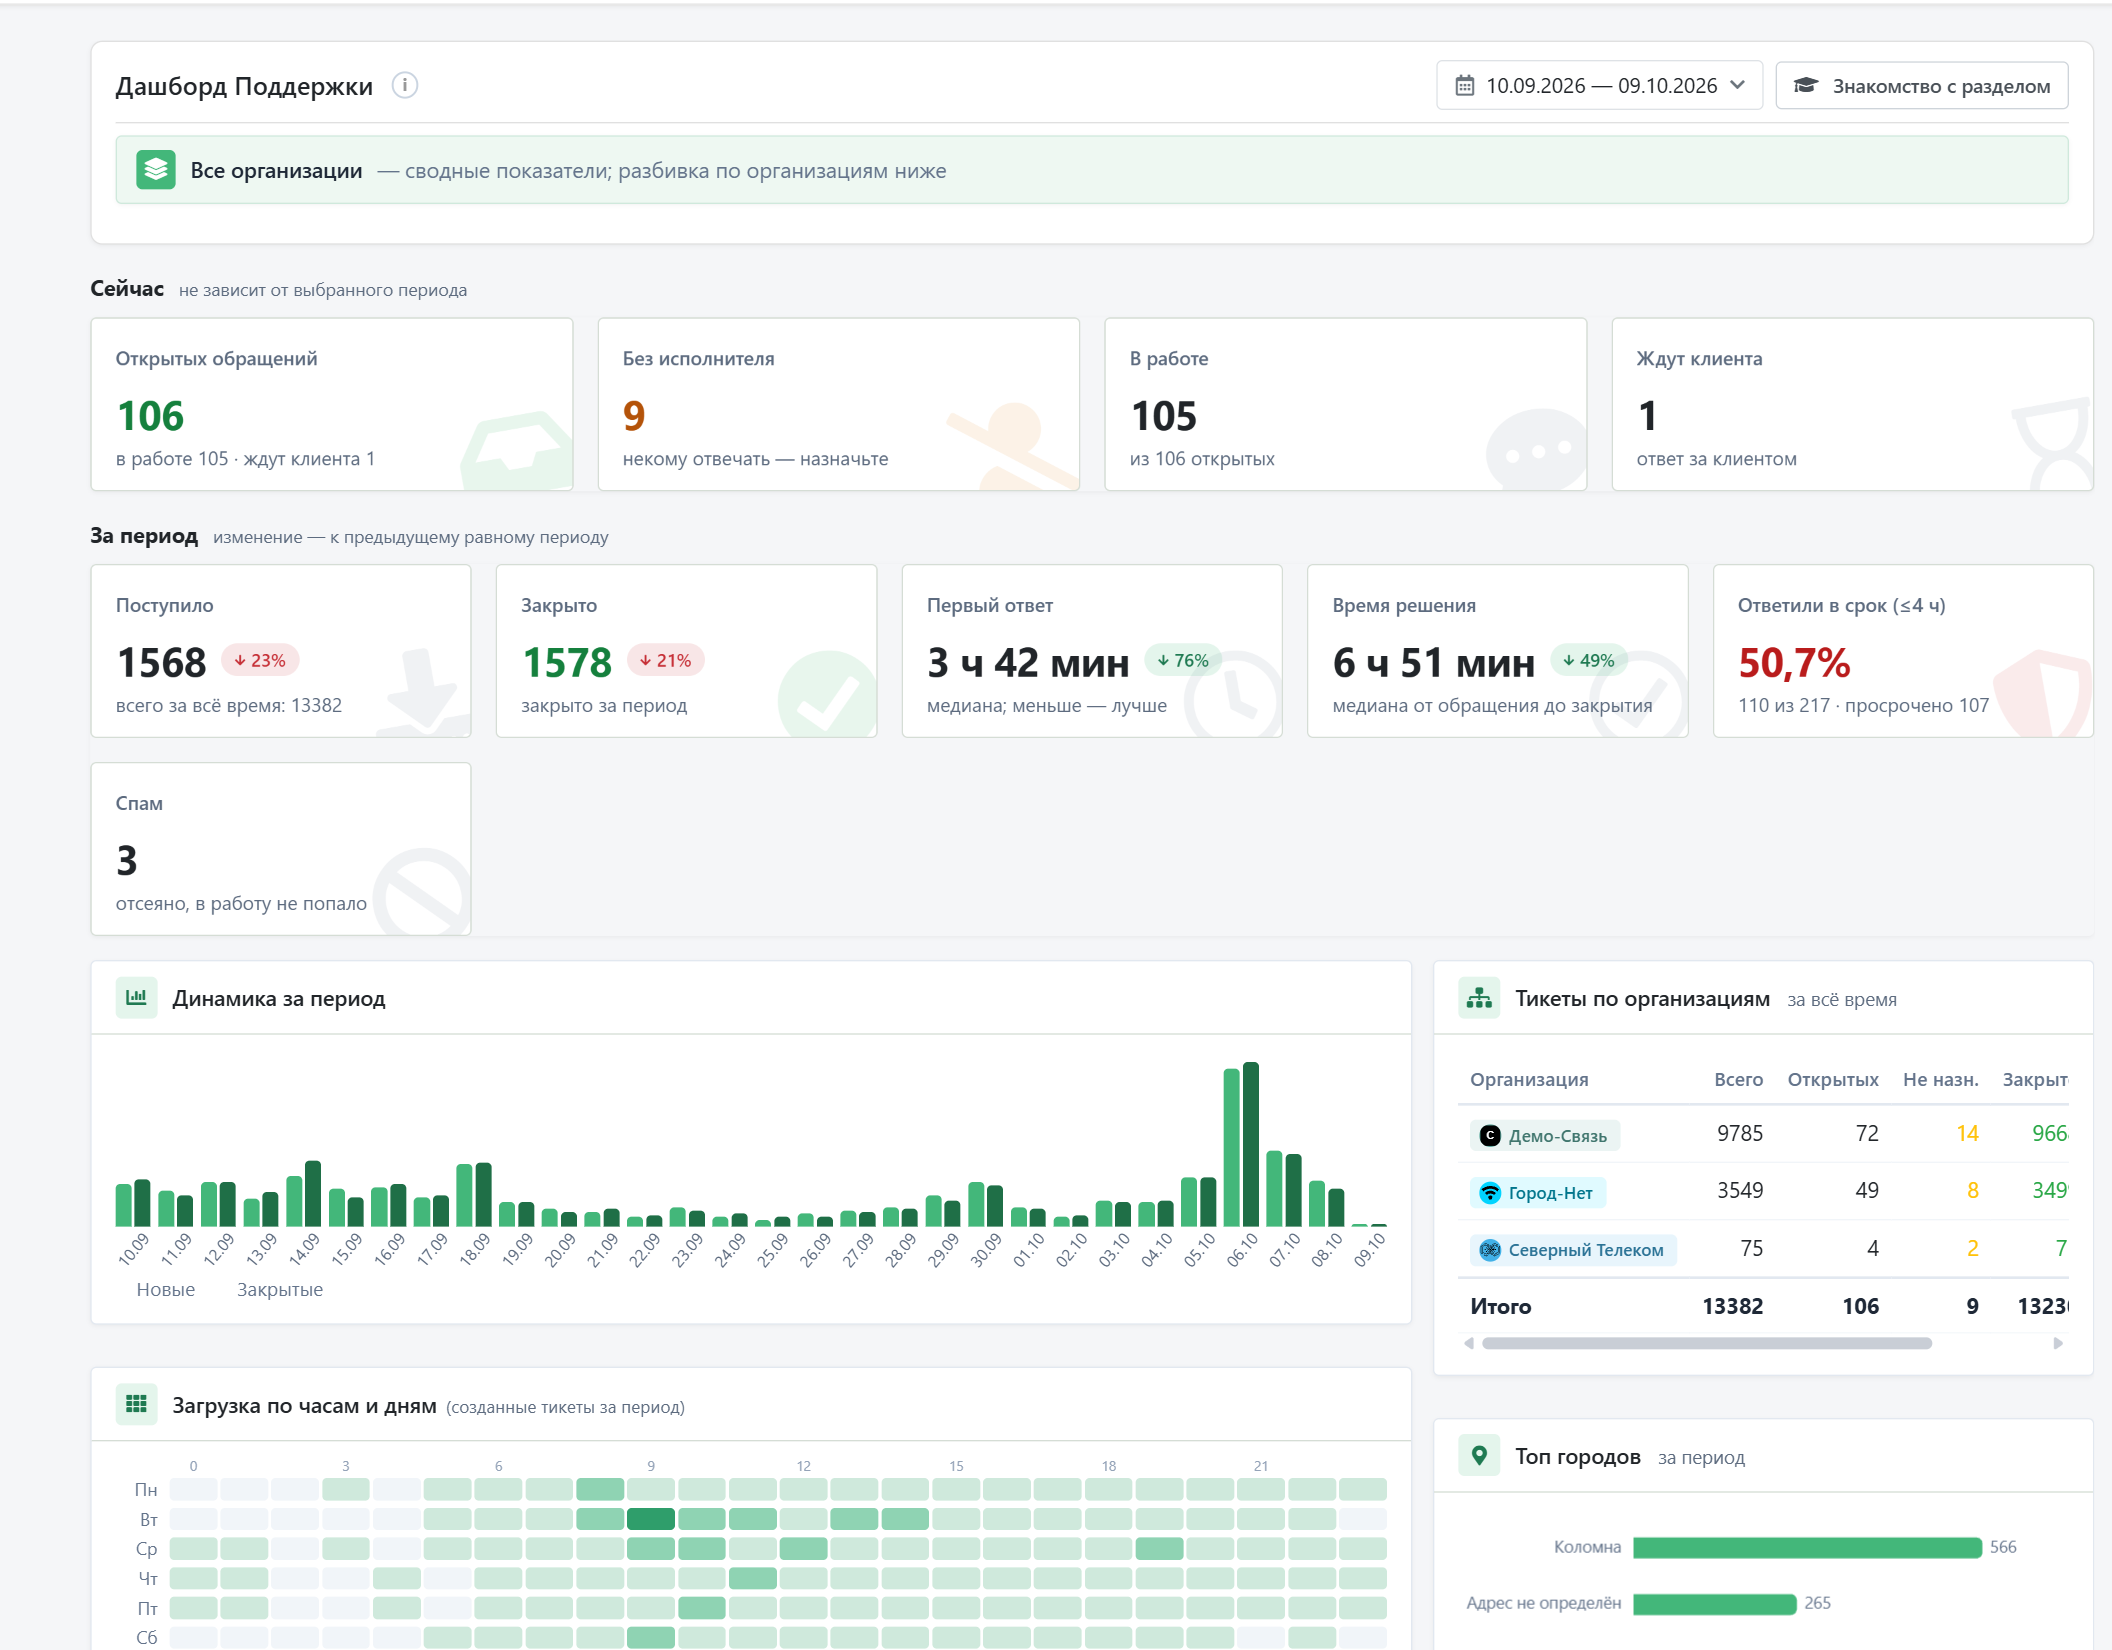Click the 21% badge on Закрыто card

click(x=666, y=660)
